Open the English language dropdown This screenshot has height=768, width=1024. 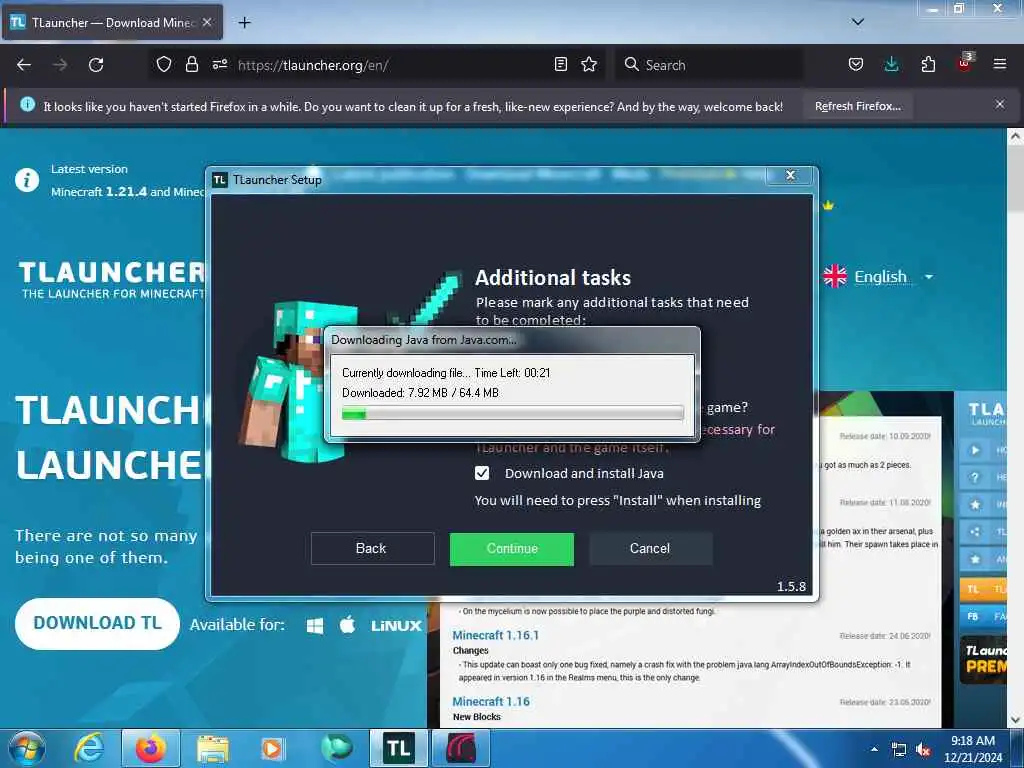coord(878,277)
